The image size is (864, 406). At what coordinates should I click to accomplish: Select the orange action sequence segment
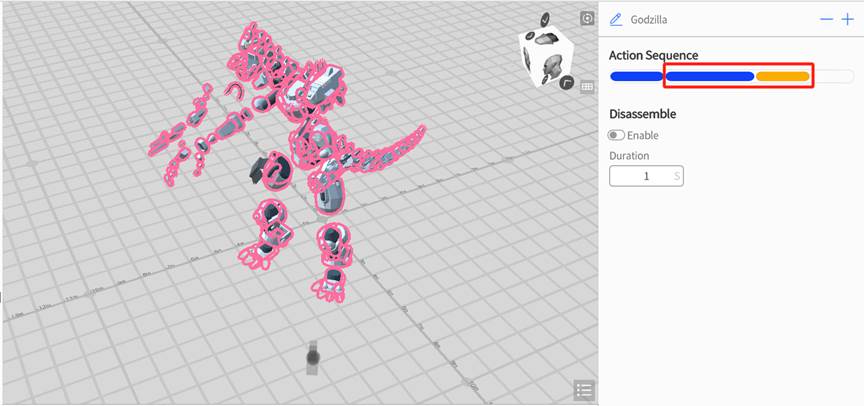pyautogui.click(x=782, y=77)
